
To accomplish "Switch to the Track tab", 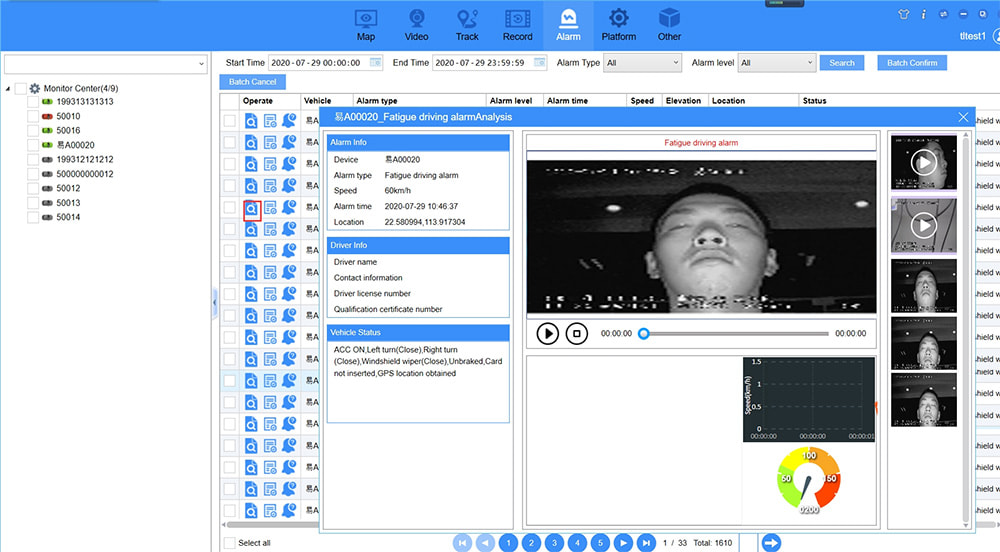I will click(467, 25).
